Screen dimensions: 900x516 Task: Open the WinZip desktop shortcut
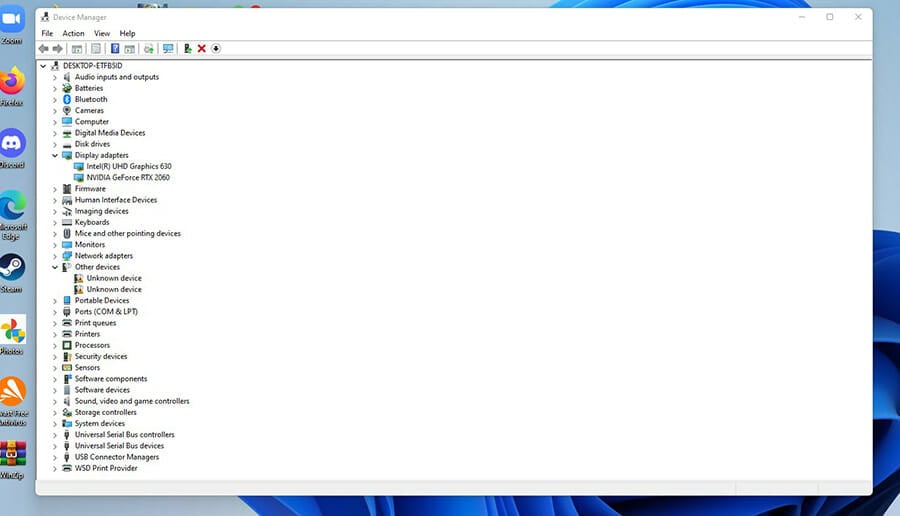[13, 459]
